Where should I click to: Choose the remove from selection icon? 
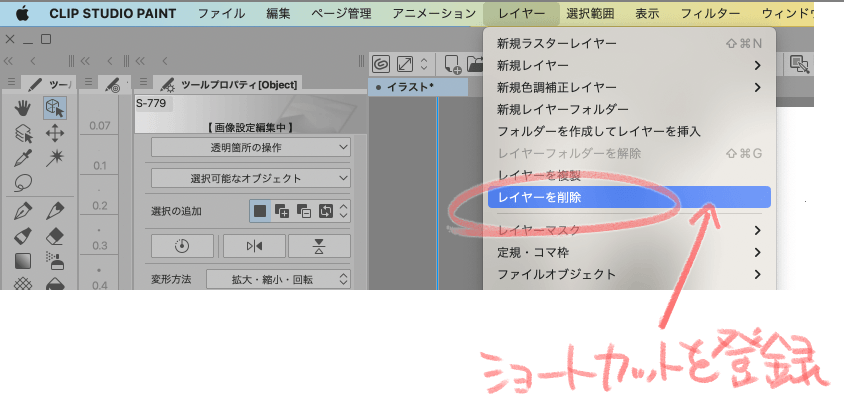pos(304,212)
